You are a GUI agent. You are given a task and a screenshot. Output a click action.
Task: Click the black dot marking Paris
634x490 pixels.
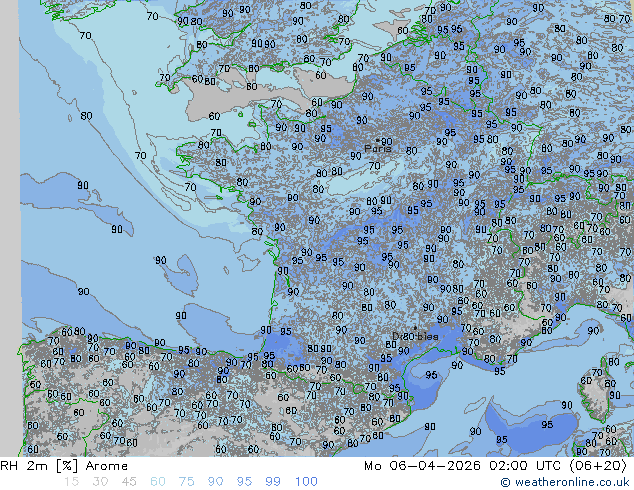(377, 140)
